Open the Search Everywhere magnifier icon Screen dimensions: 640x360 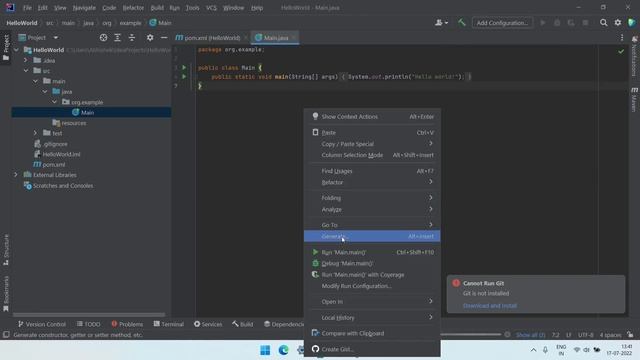click(603, 23)
